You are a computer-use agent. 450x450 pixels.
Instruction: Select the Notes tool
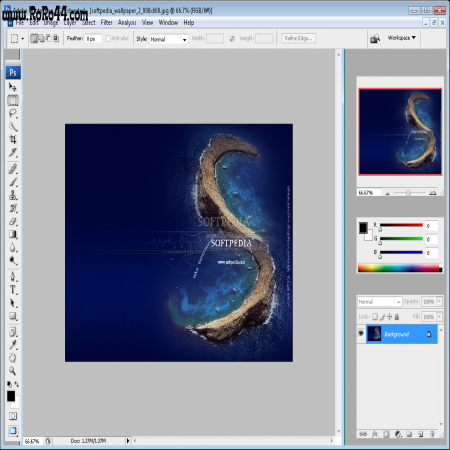point(13,332)
